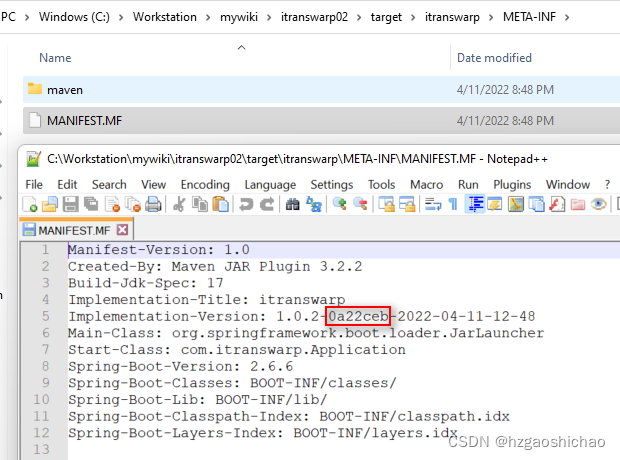The image size is (620, 460).
Task: Open Find with the binoculars icon
Action: point(293,204)
